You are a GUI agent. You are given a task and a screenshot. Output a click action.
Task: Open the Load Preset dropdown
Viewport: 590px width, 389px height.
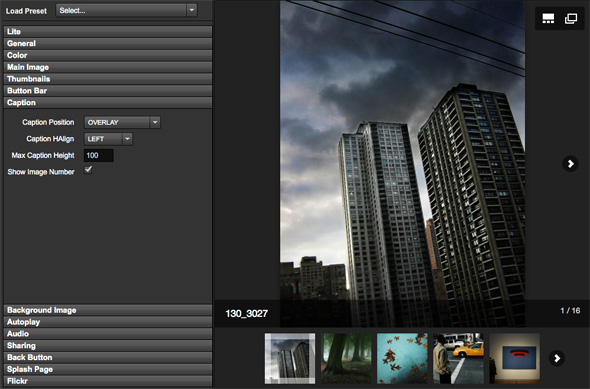[126, 10]
